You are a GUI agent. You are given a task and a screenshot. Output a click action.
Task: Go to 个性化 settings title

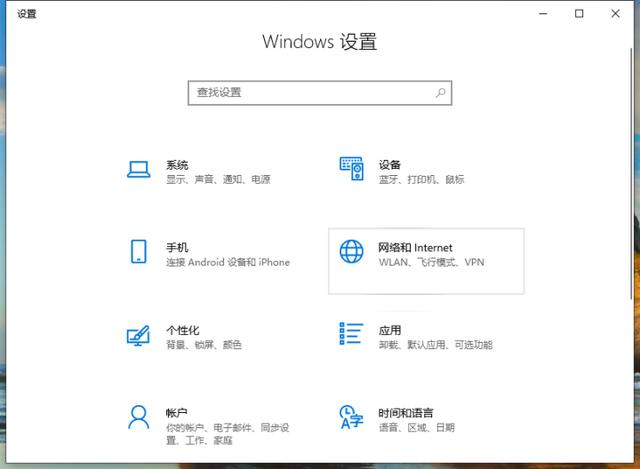(182, 330)
